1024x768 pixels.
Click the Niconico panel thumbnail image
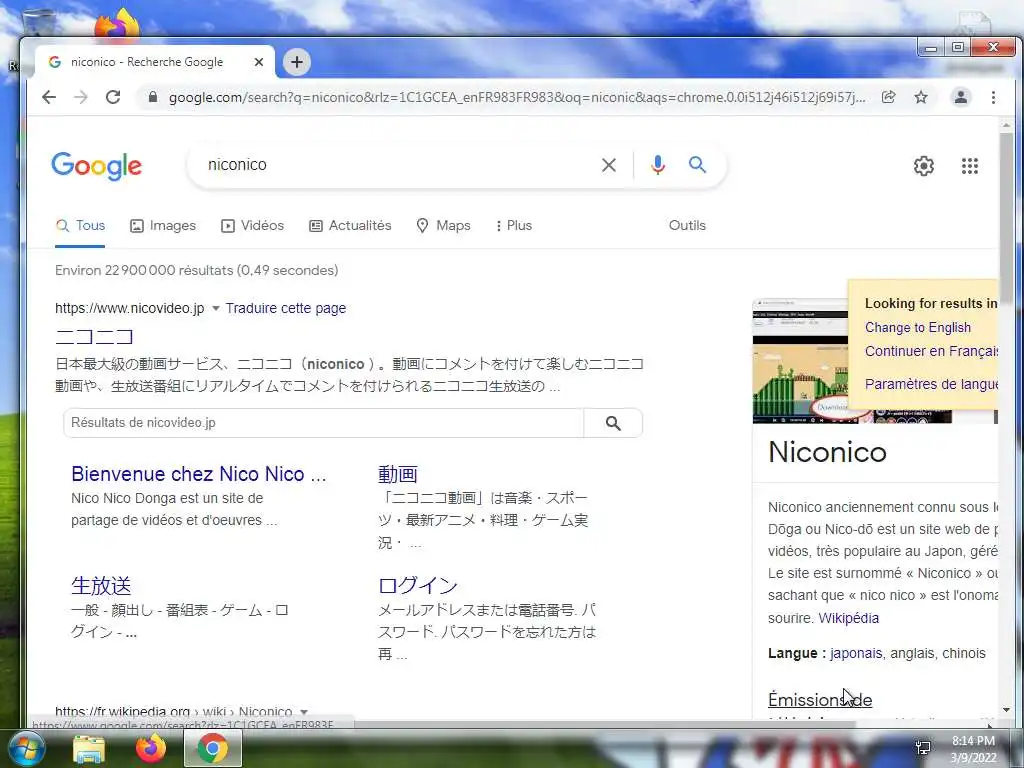(801, 361)
